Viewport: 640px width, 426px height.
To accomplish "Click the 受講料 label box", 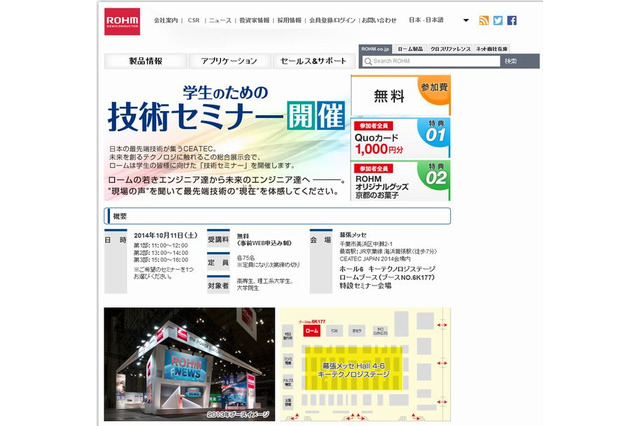I will (218, 239).
